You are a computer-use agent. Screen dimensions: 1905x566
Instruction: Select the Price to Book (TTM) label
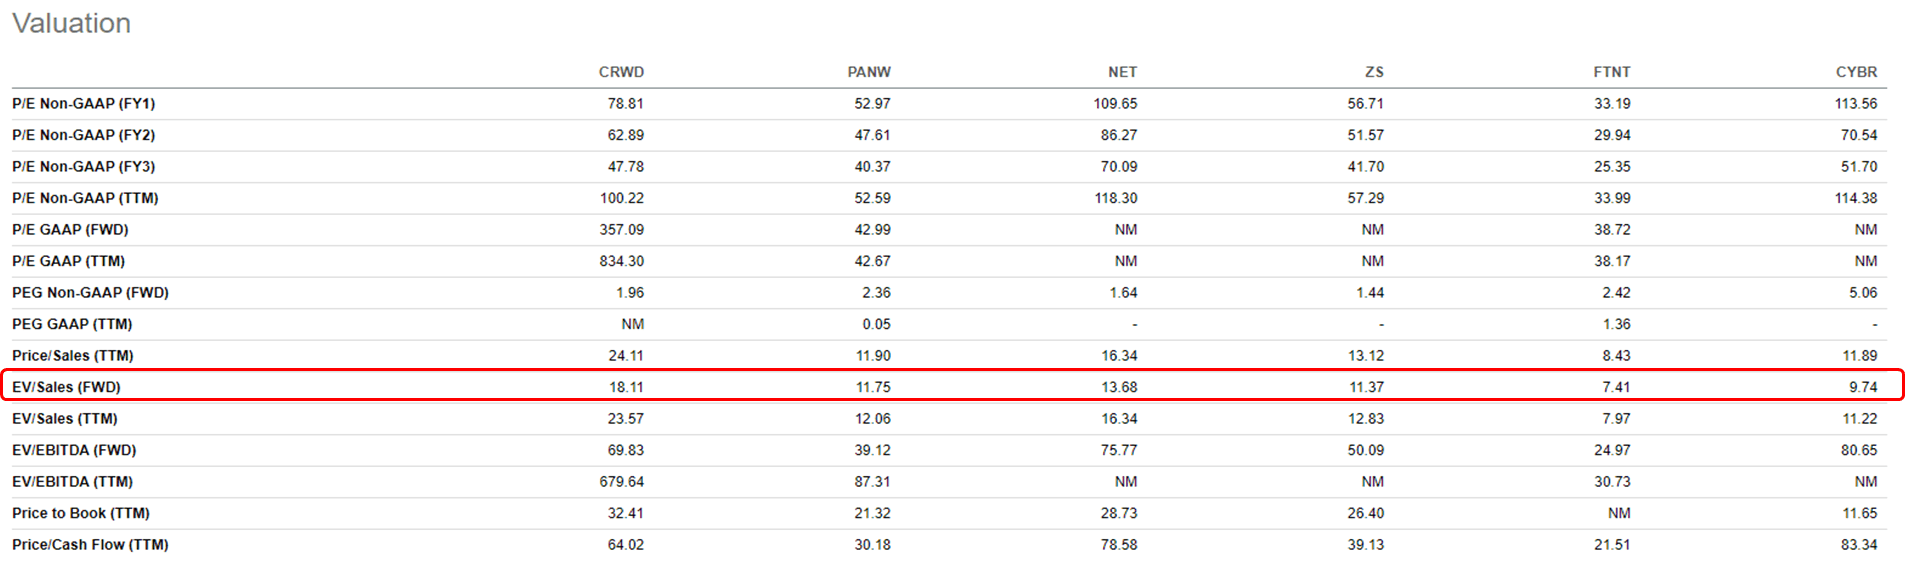click(x=80, y=513)
